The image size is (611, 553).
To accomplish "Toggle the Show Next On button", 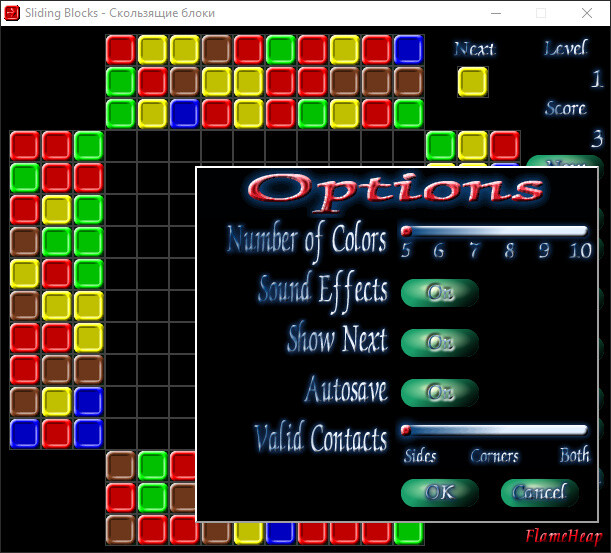I will pos(440,343).
